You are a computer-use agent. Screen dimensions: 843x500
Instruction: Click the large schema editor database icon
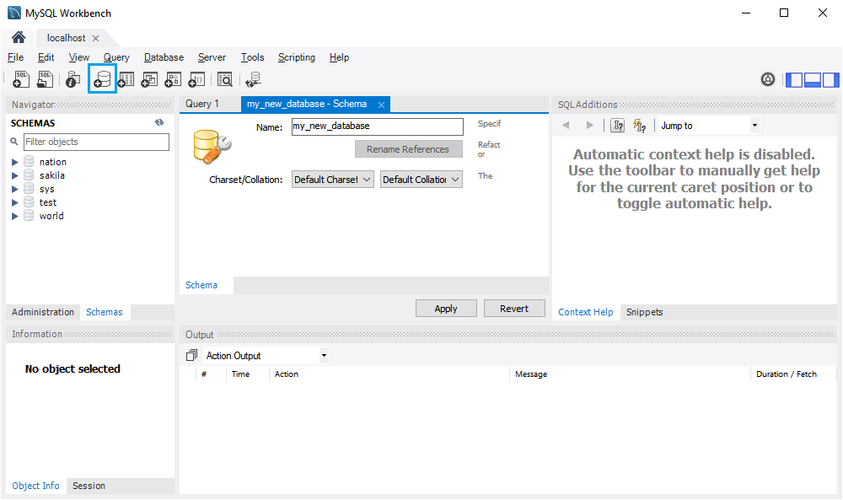[x=212, y=146]
